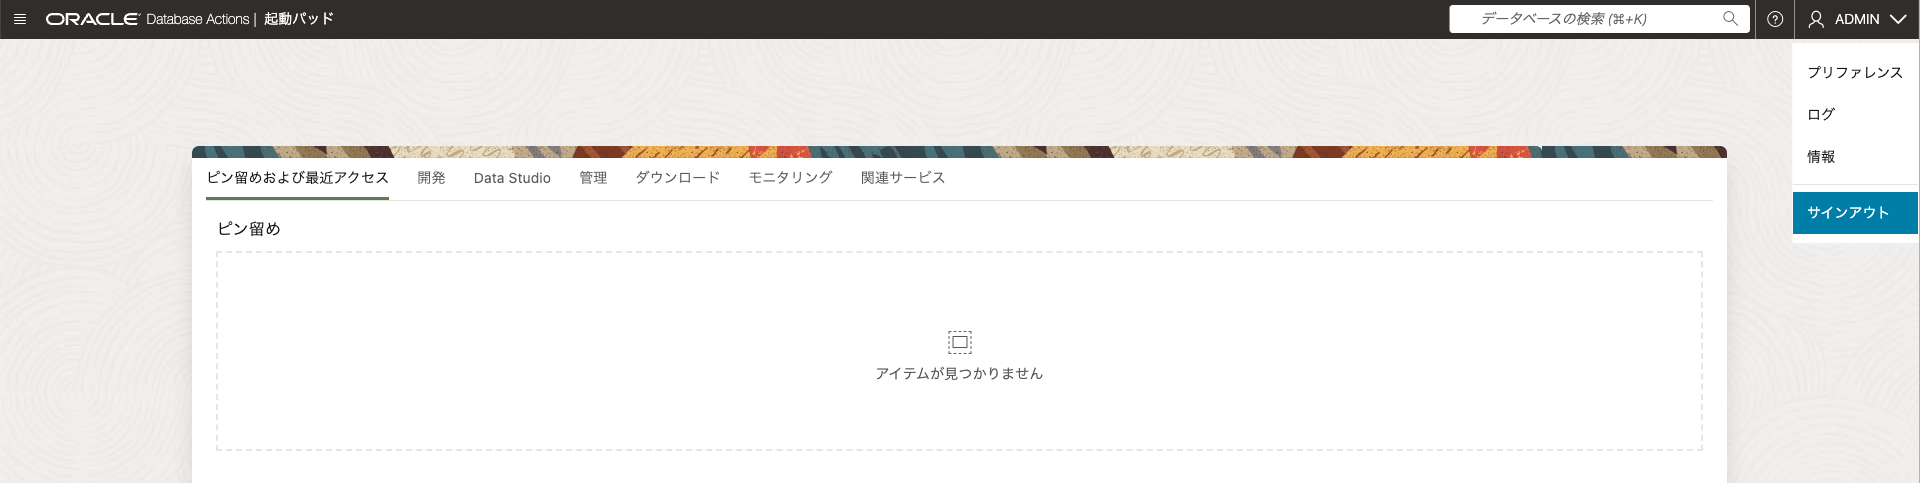This screenshot has height=483, width=1920.
Task: Open the 関連サービス tab
Action: click(903, 177)
